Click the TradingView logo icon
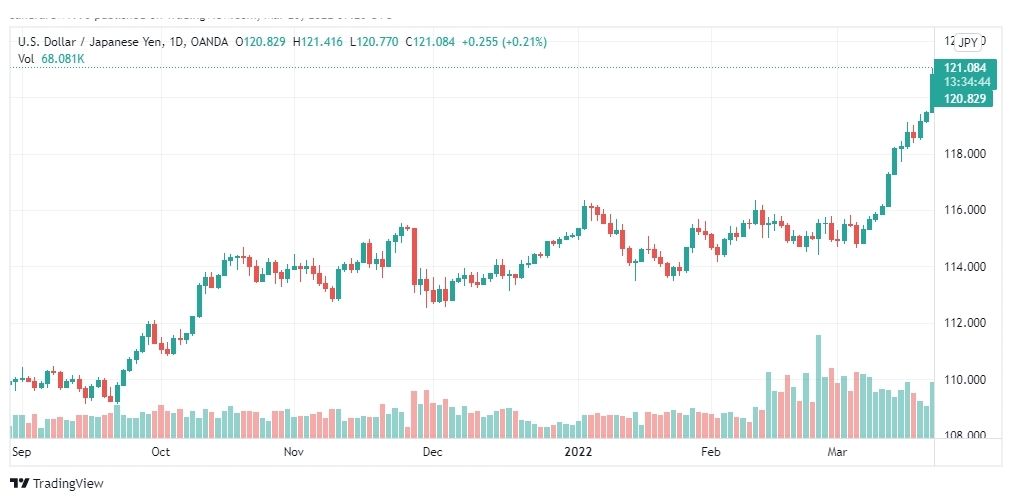 [x=20, y=484]
